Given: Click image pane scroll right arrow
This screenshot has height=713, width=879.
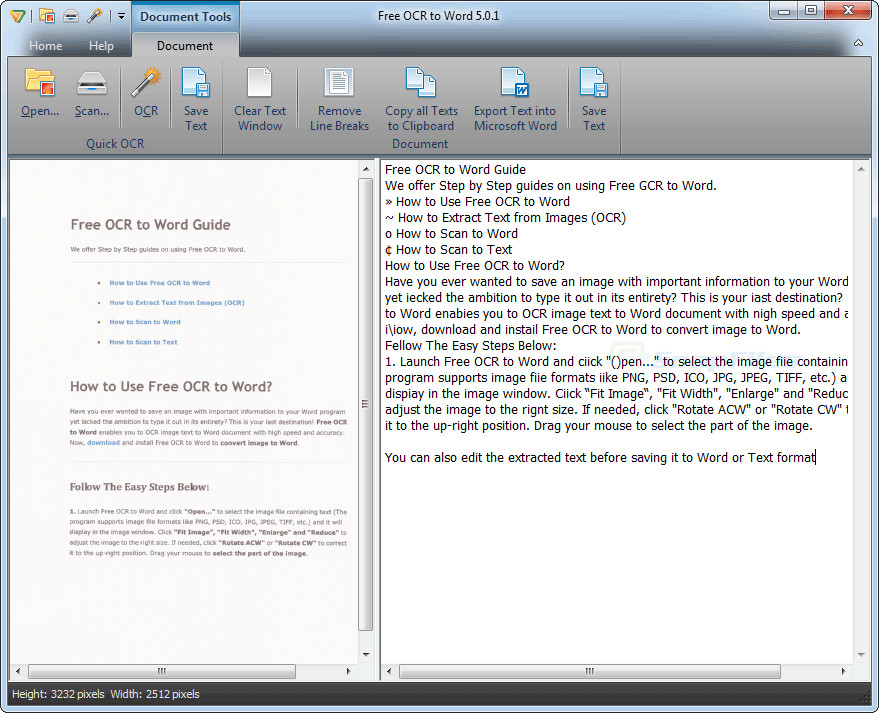Looking at the screenshot, I should 349,671.
